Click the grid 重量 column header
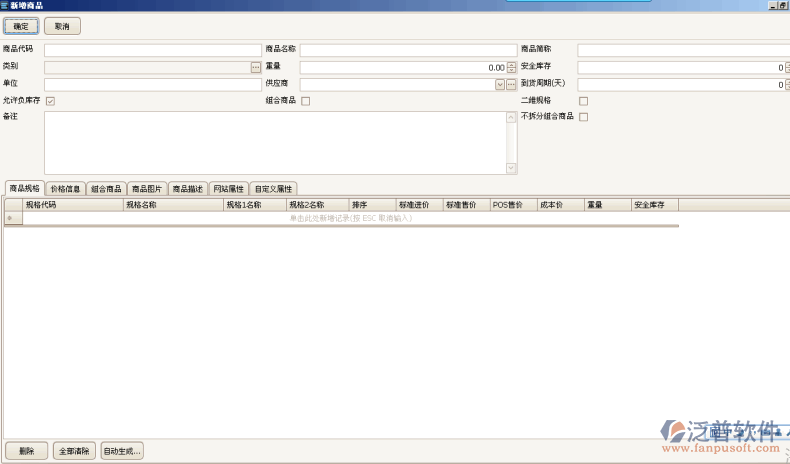The width and height of the screenshot is (790, 464). pos(608,205)
